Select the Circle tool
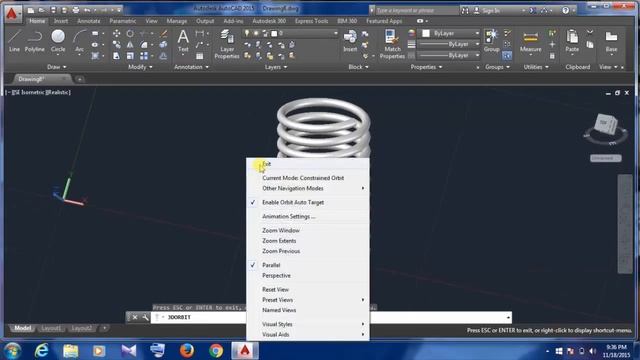 58,41
